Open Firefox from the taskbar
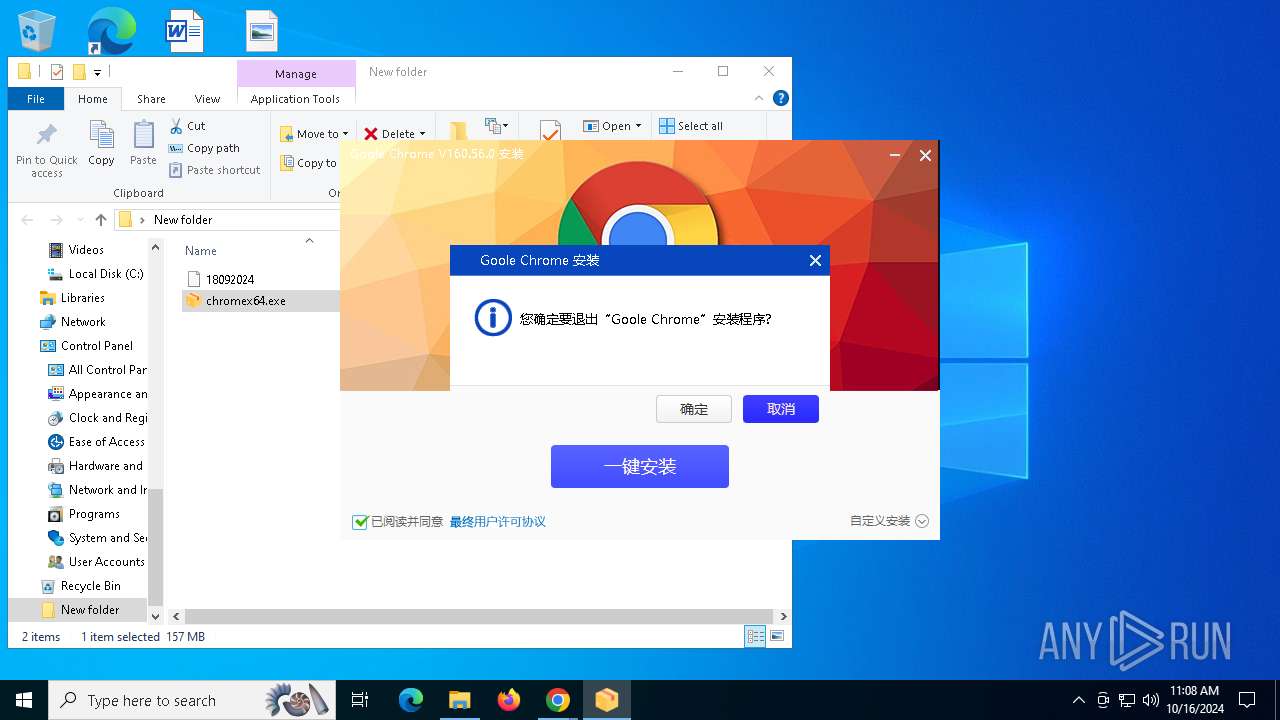 tap(509, 700)
